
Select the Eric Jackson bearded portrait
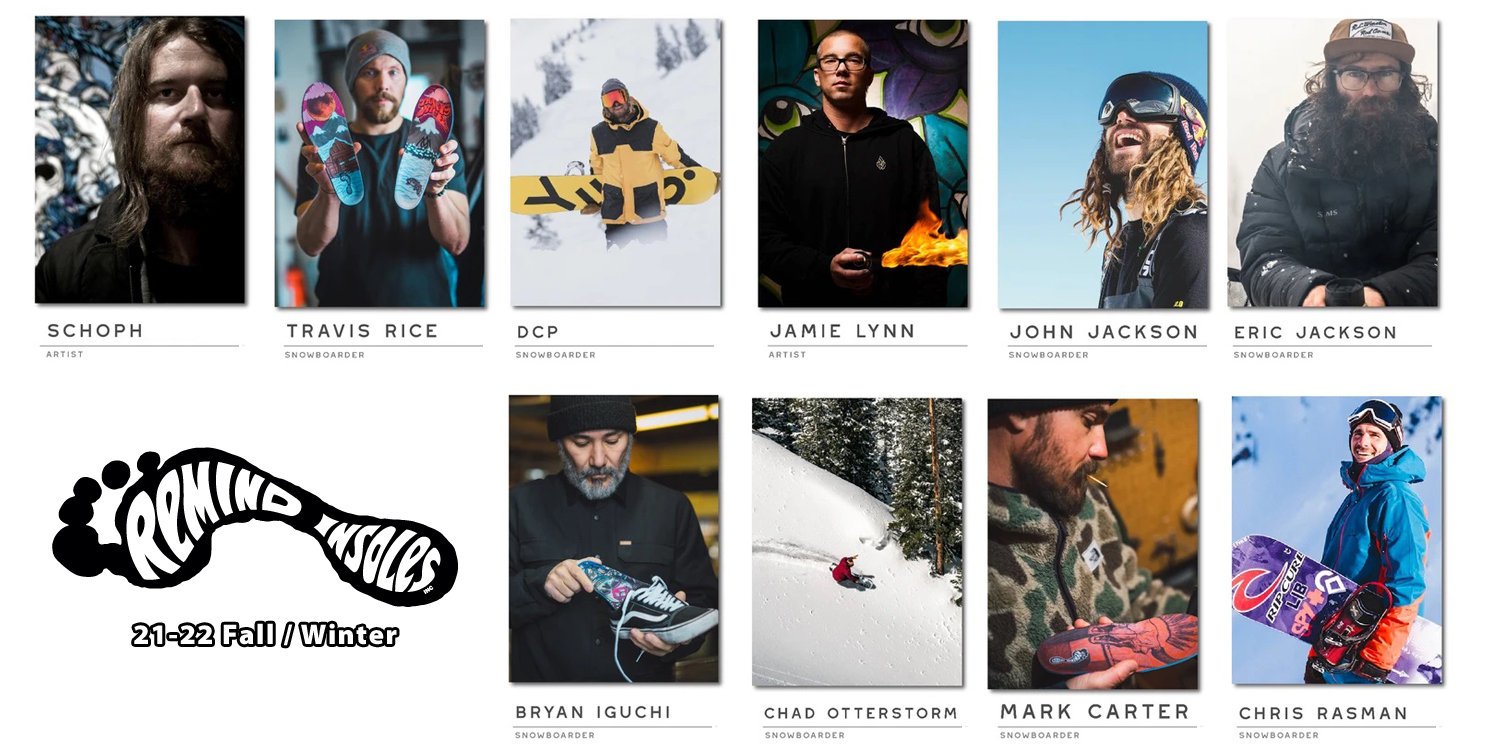pyautogui.click(x=1333, y=163)
